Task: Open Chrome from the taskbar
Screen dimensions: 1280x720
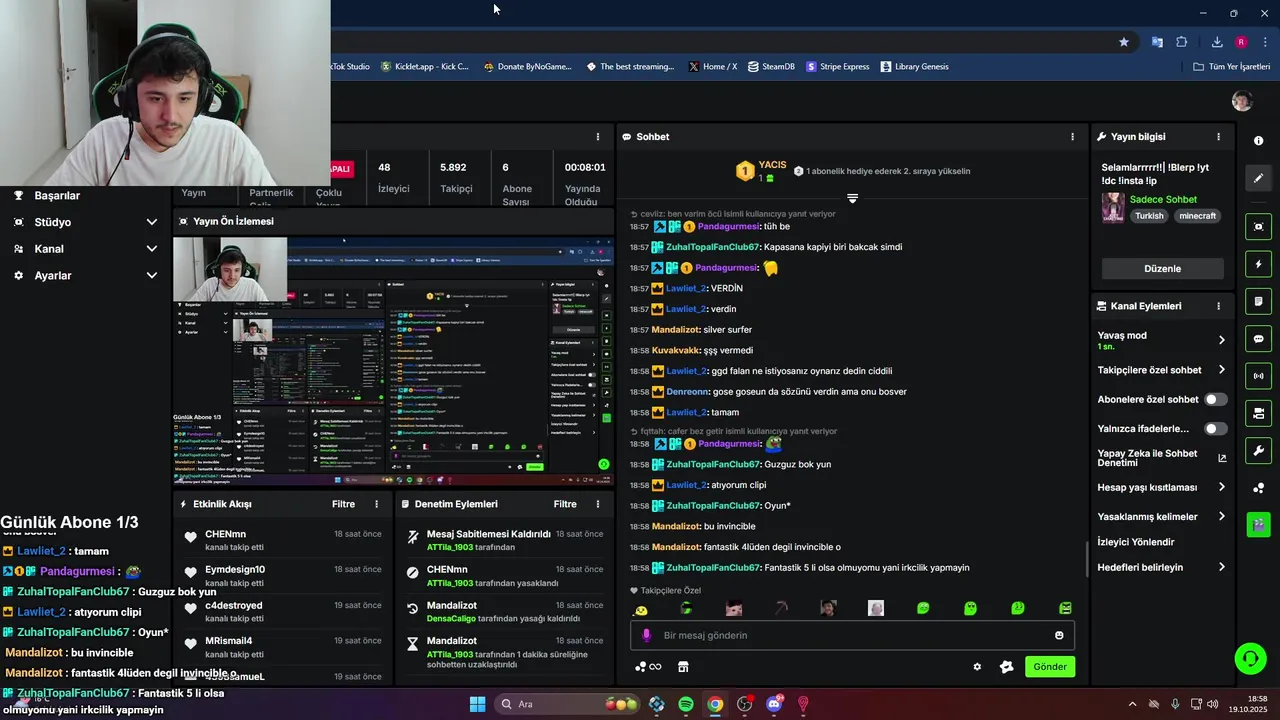Action: 715,704
